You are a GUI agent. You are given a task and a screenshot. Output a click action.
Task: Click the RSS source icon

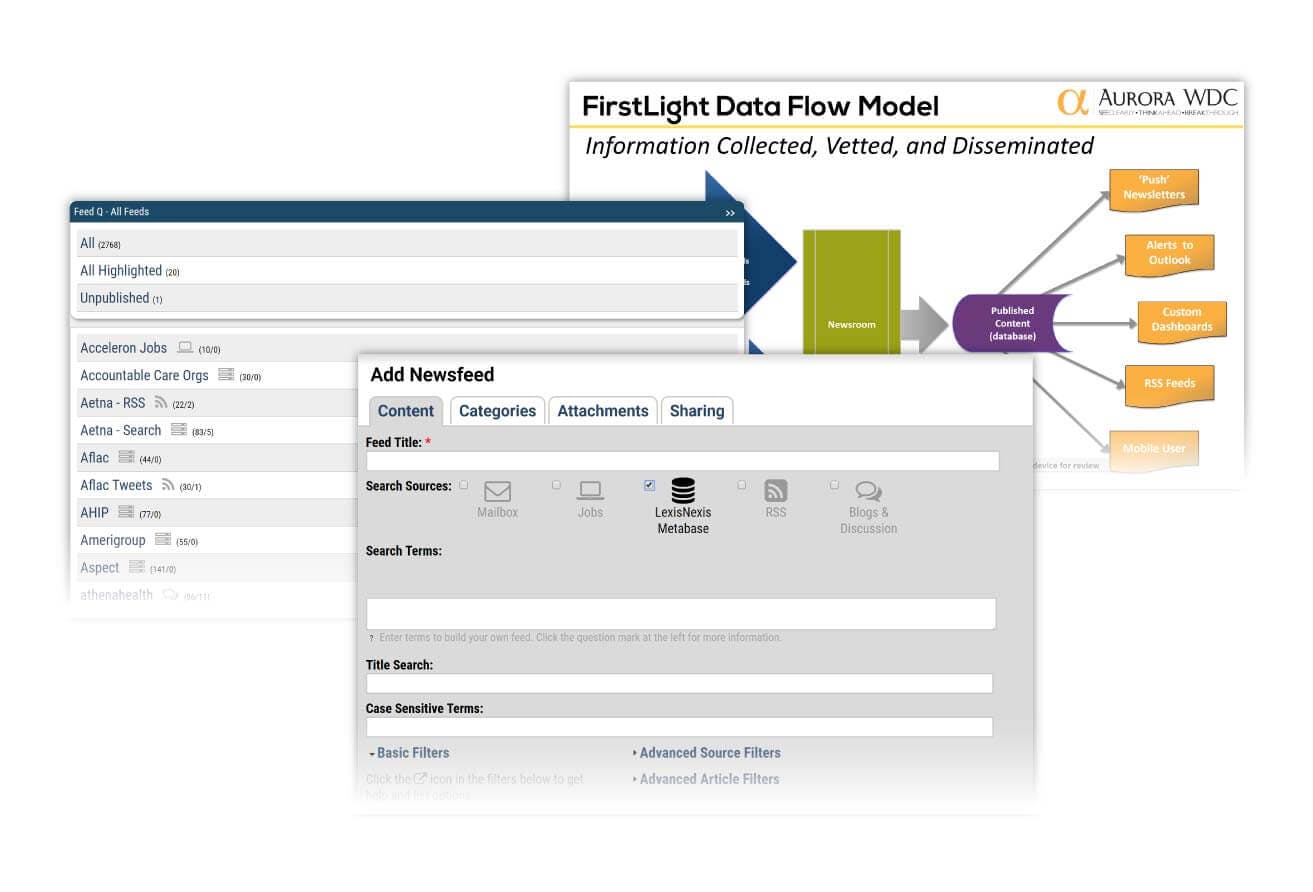pyautogui.click(x=776, y=491)
